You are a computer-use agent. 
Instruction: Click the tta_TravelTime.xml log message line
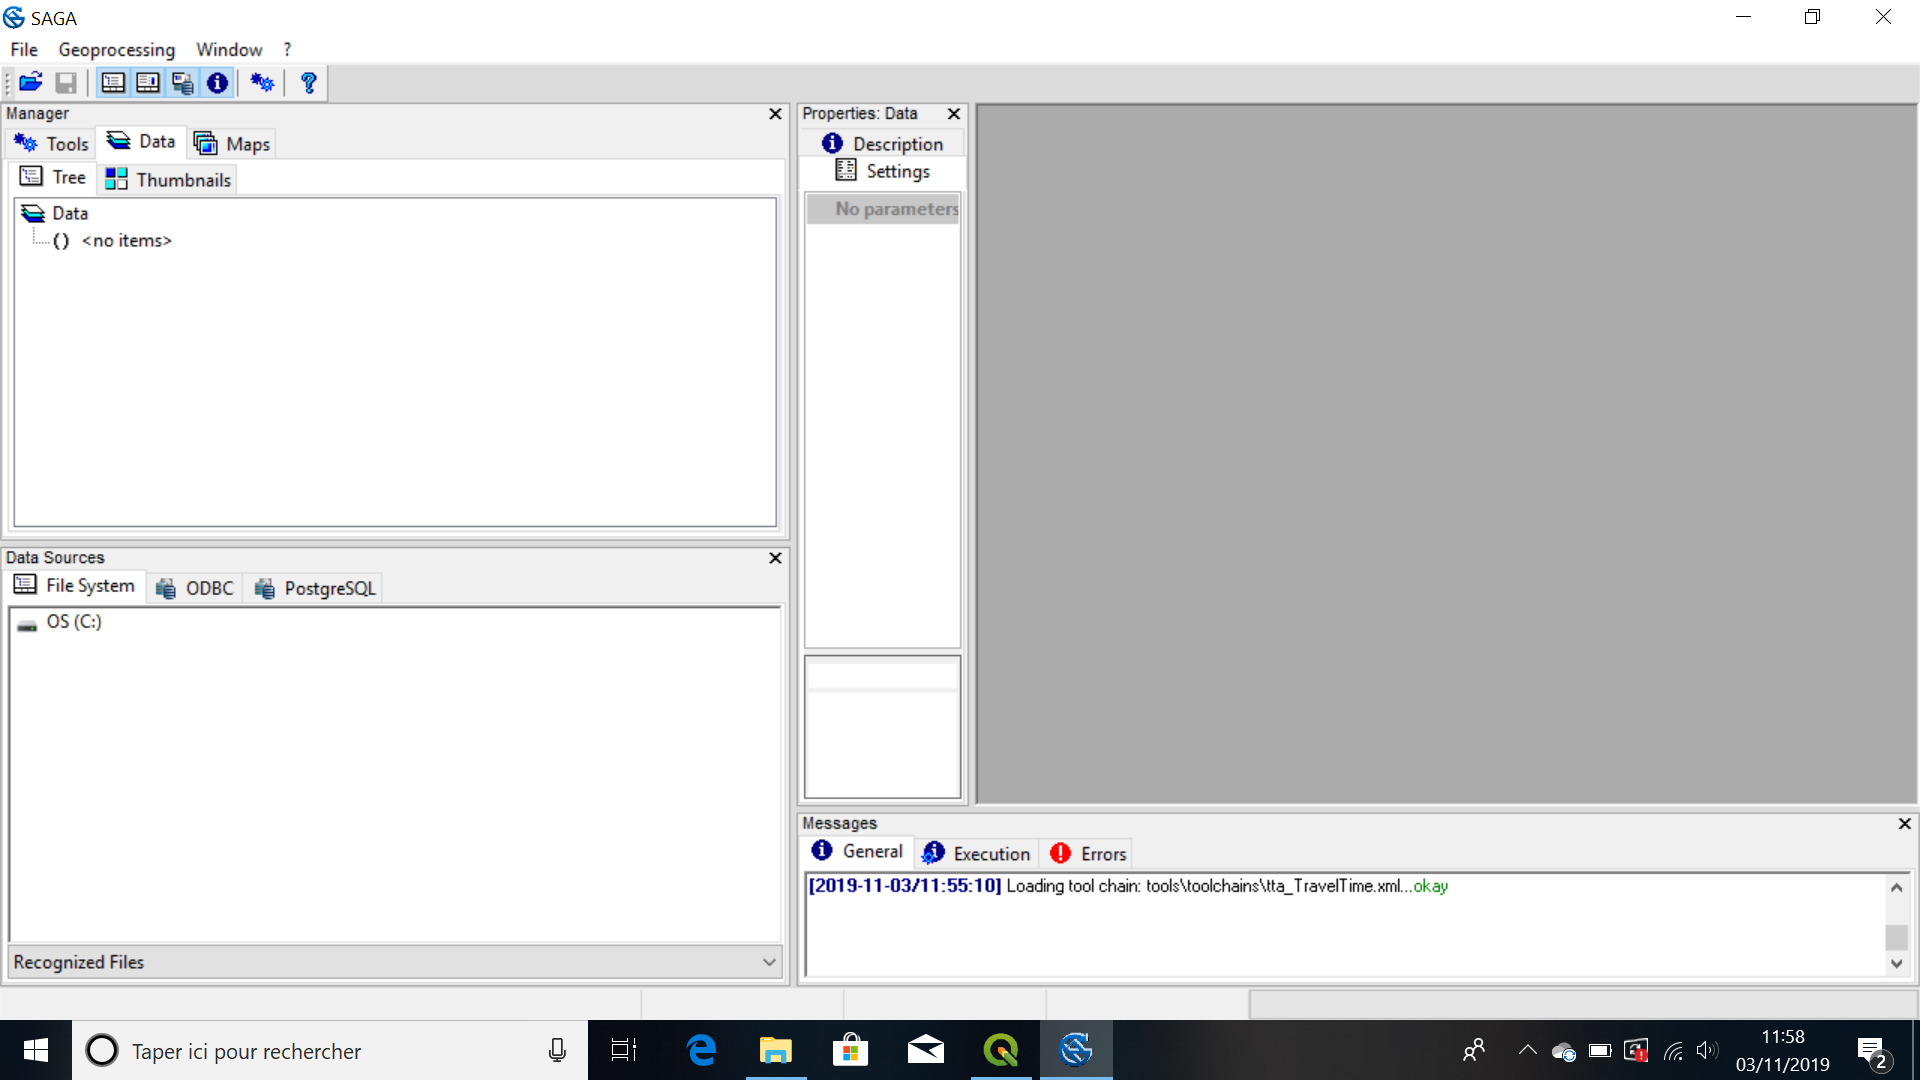click(1128, 886)
